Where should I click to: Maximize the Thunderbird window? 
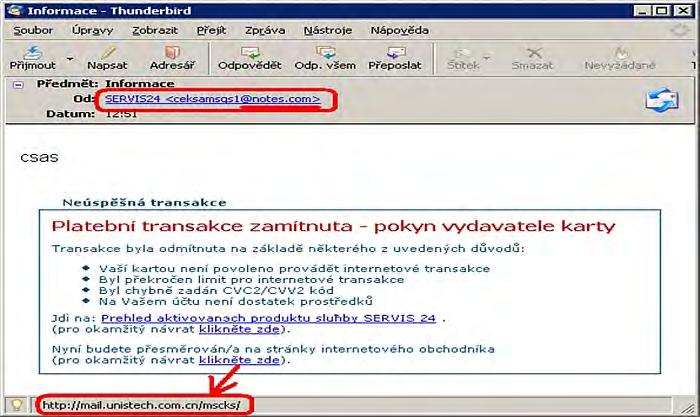pos(663,11)
